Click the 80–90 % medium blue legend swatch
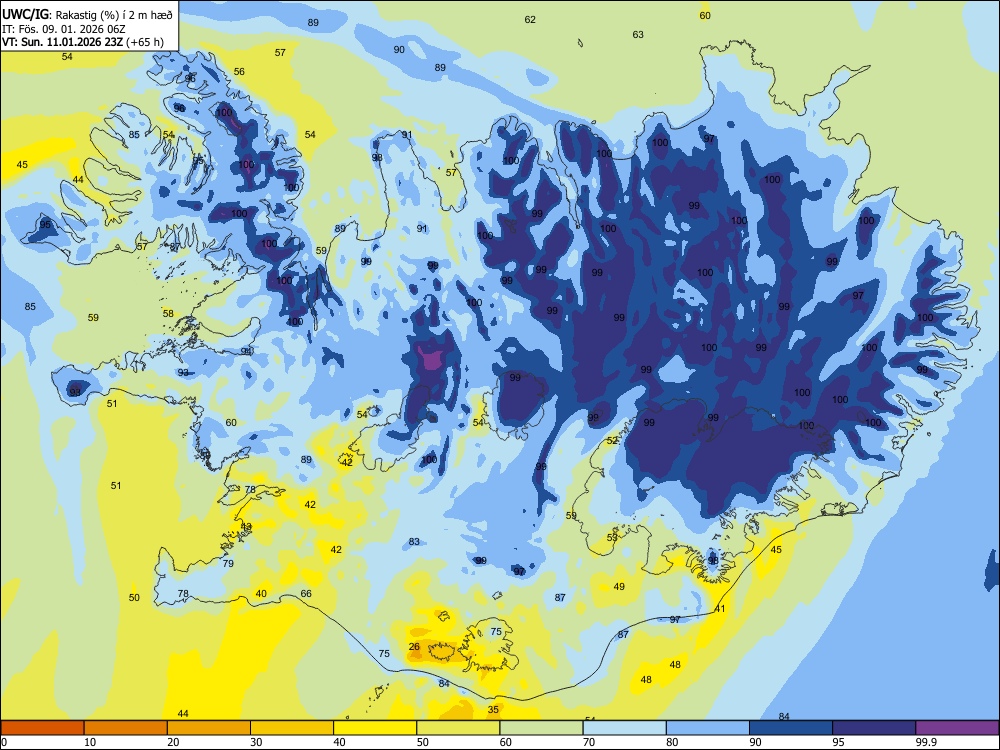This screenshot has width=1000, height=750. (708, 728)
